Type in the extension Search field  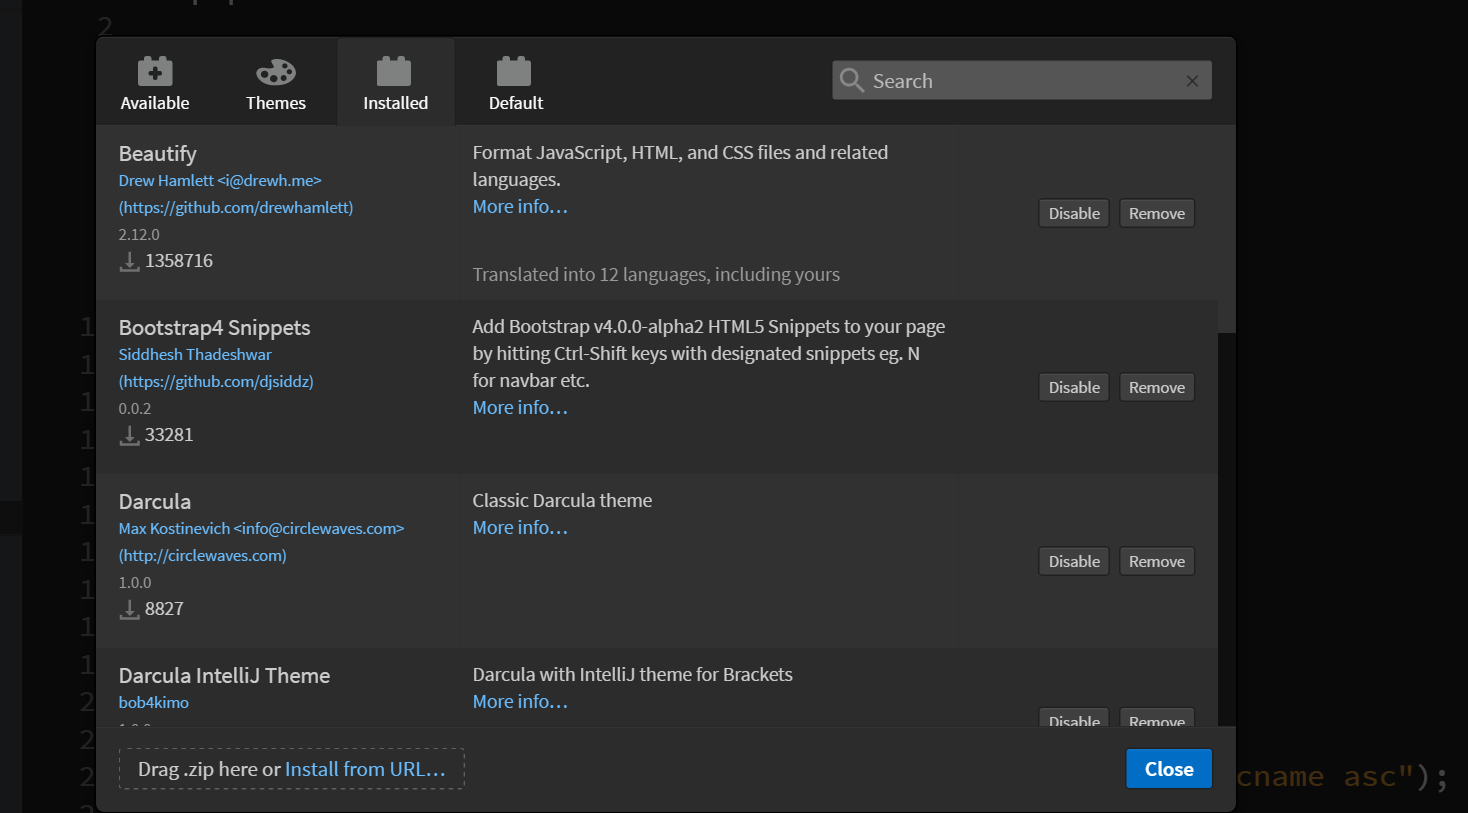[x=1020, y=81]
